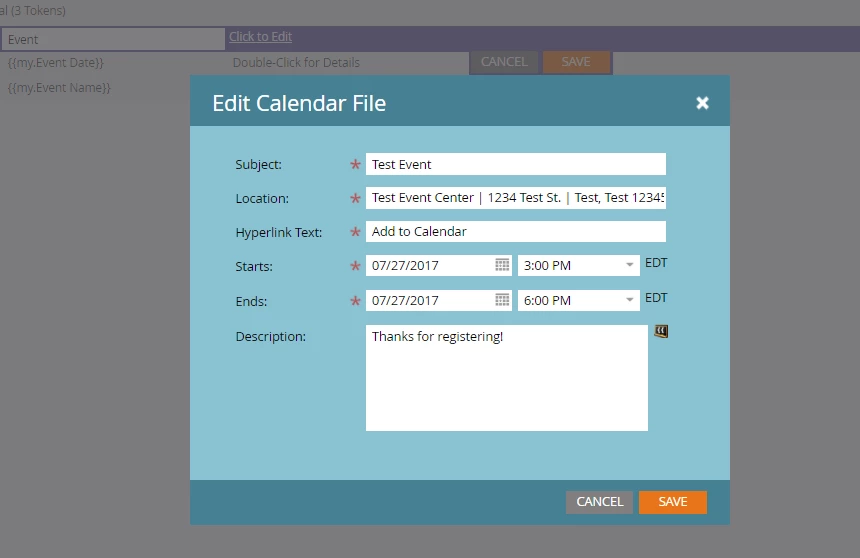Click the background SAVE button behind dialog

click(x=576, y=62)
